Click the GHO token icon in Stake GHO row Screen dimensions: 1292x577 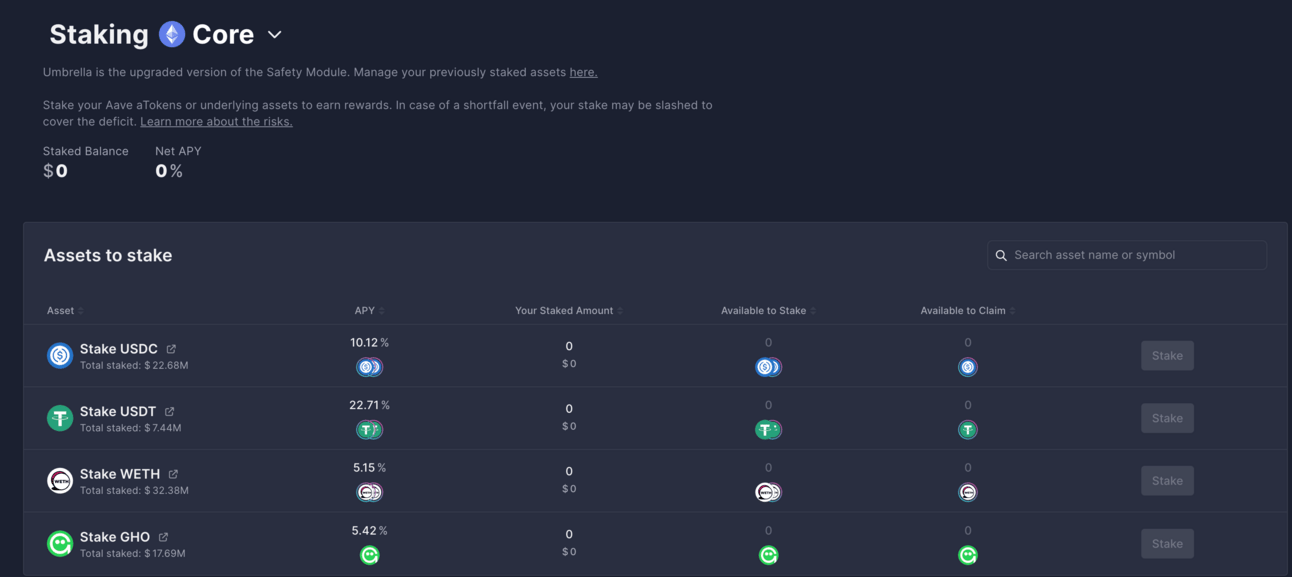[60, 543]
